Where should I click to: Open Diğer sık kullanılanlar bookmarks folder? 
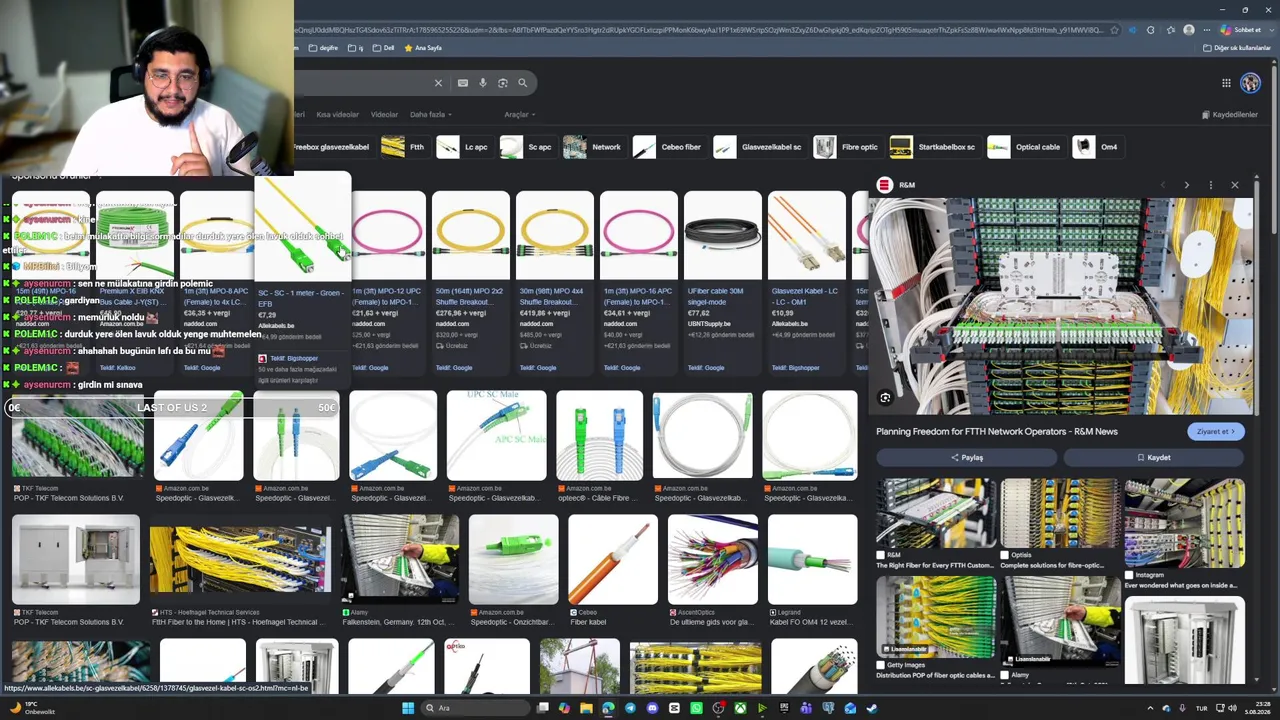click(1236, 48)
